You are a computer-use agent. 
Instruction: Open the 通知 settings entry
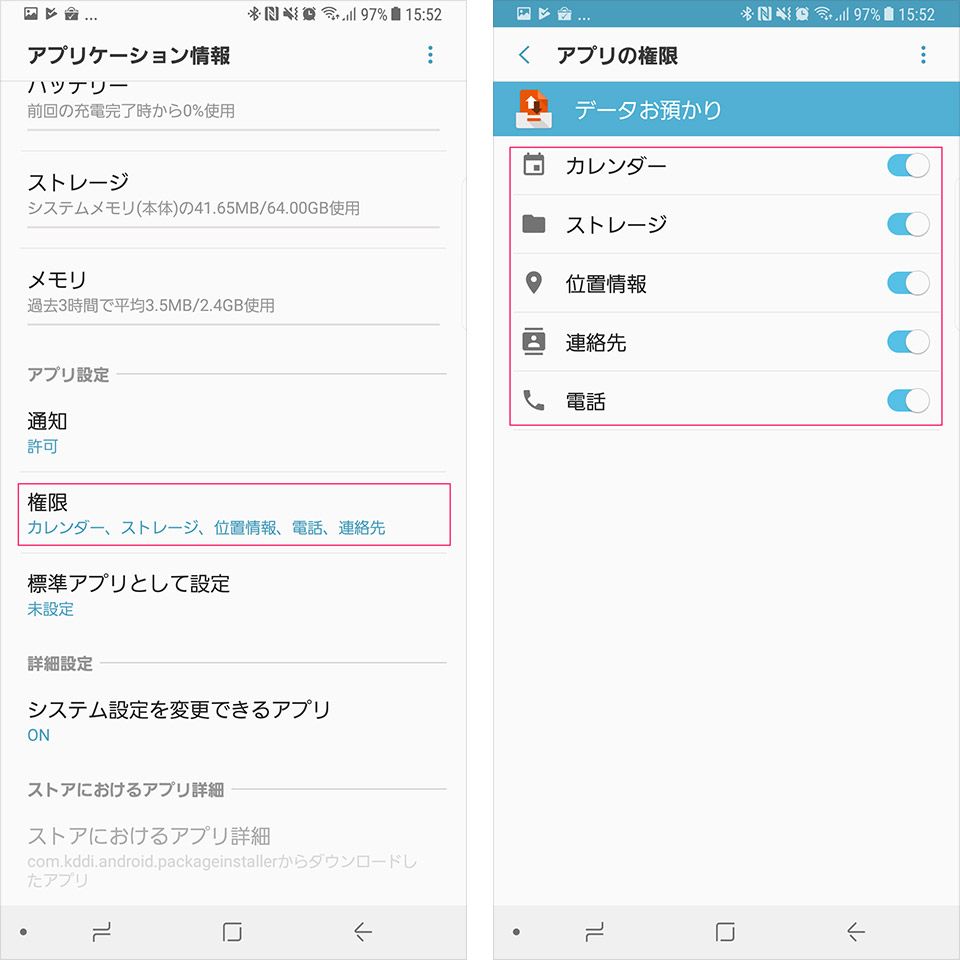click(x=233, y=433)
